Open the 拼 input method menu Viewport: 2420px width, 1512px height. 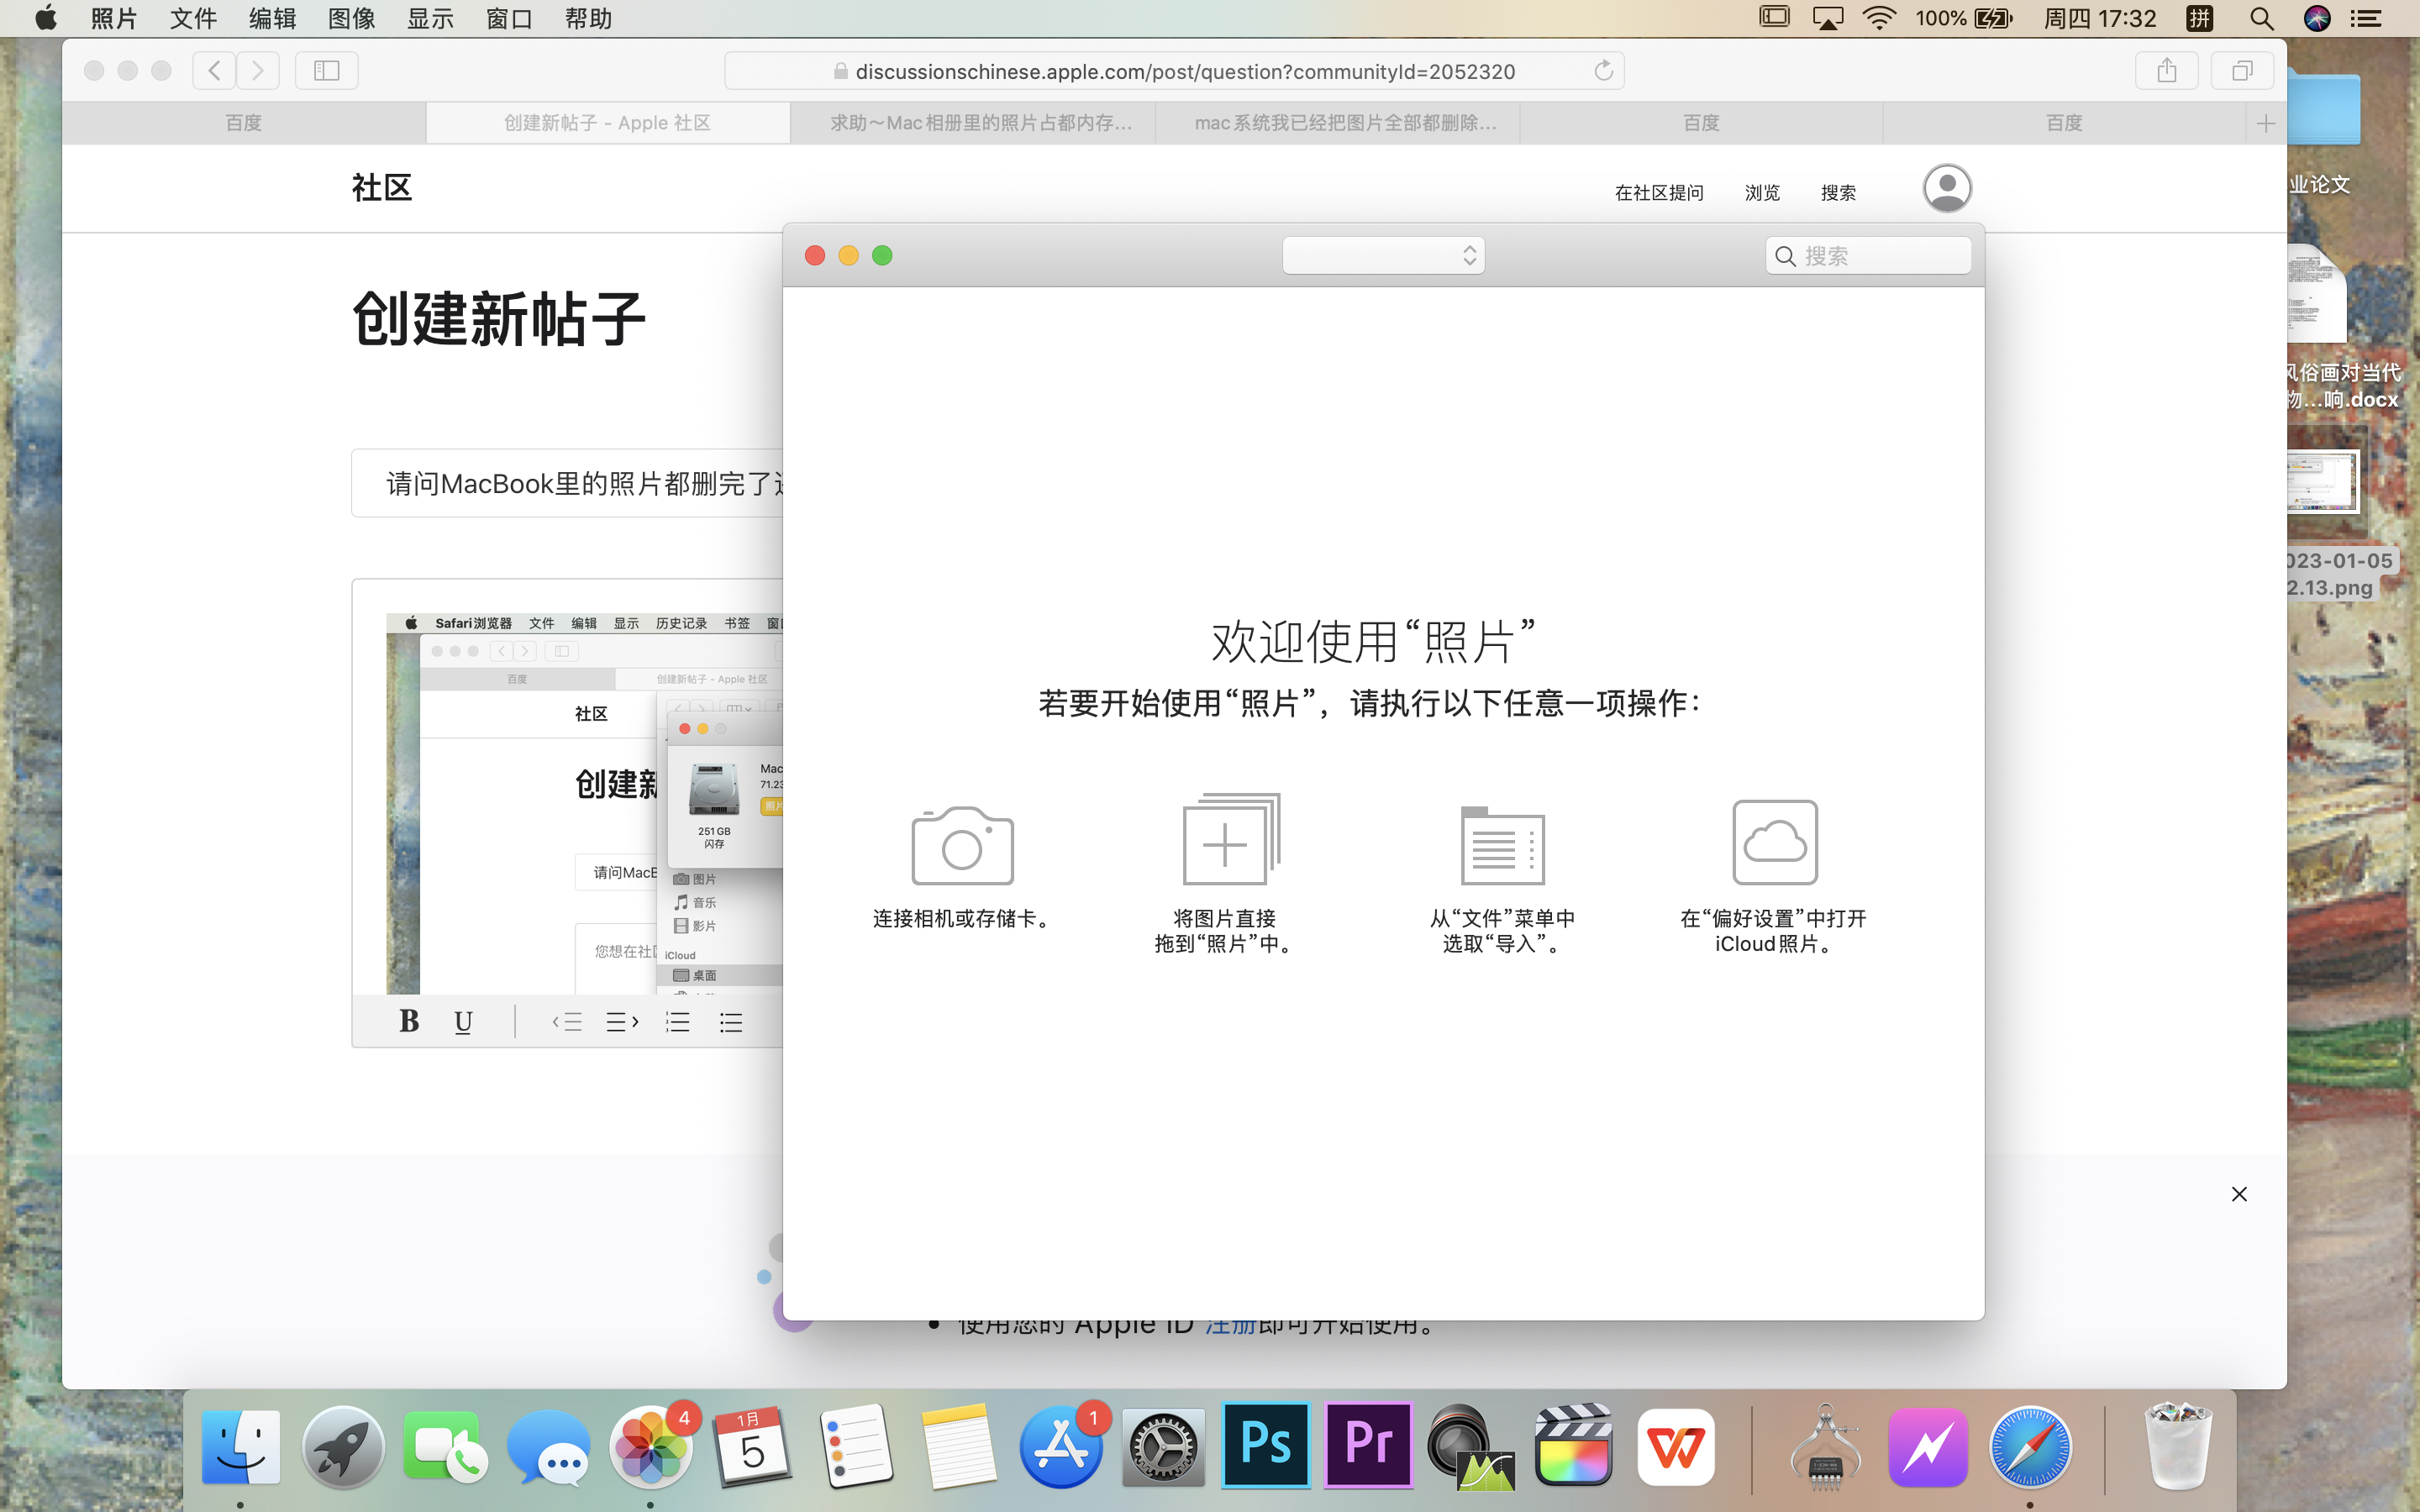[x=2199, y=18]
